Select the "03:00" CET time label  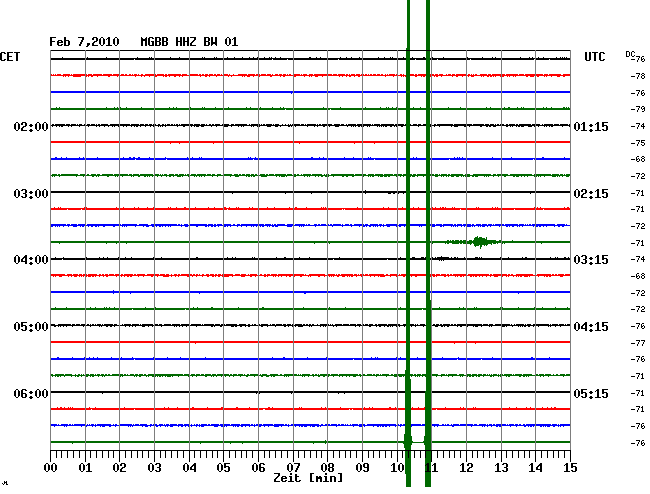(31, 194)
